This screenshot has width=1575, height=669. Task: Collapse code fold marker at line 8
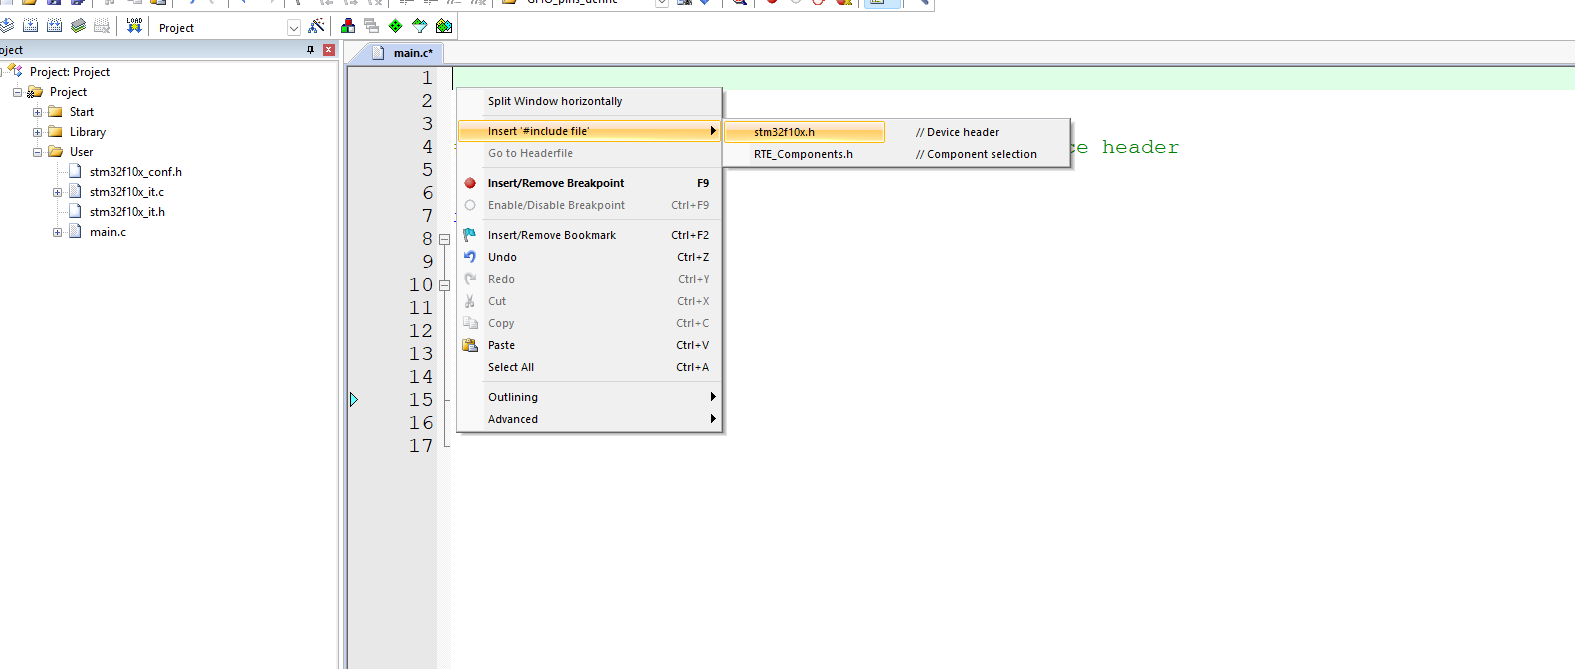pos(445,239)
